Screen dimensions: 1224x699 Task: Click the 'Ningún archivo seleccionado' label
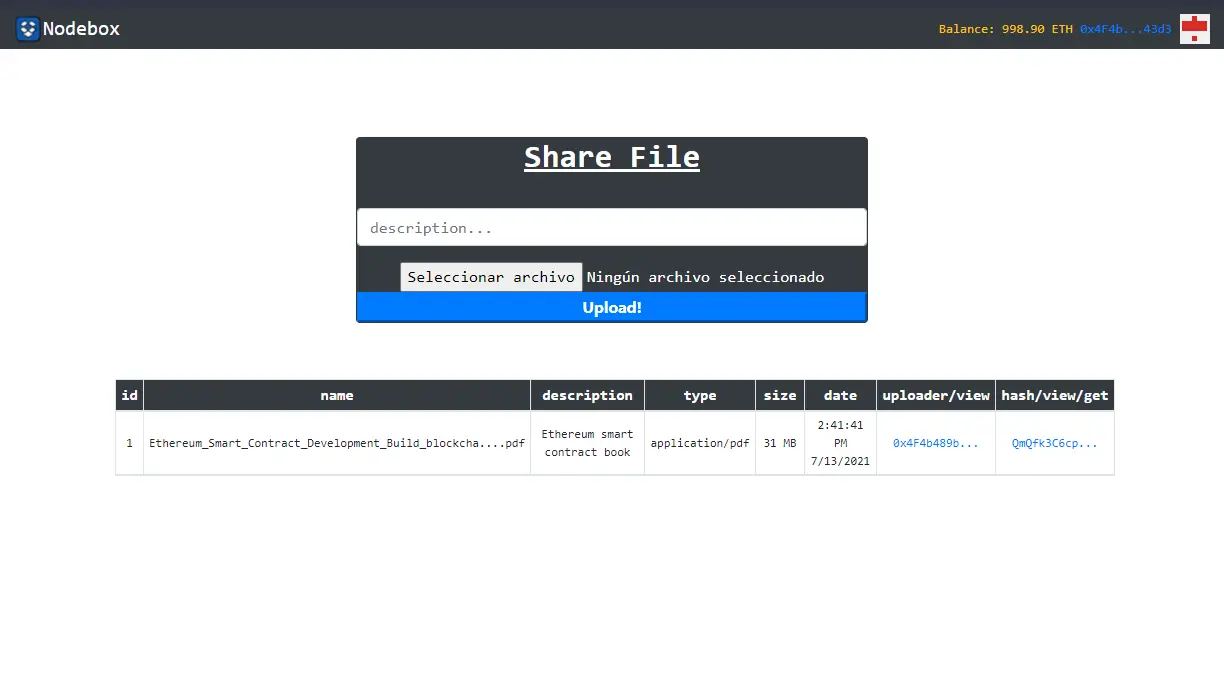click(705, 277)
